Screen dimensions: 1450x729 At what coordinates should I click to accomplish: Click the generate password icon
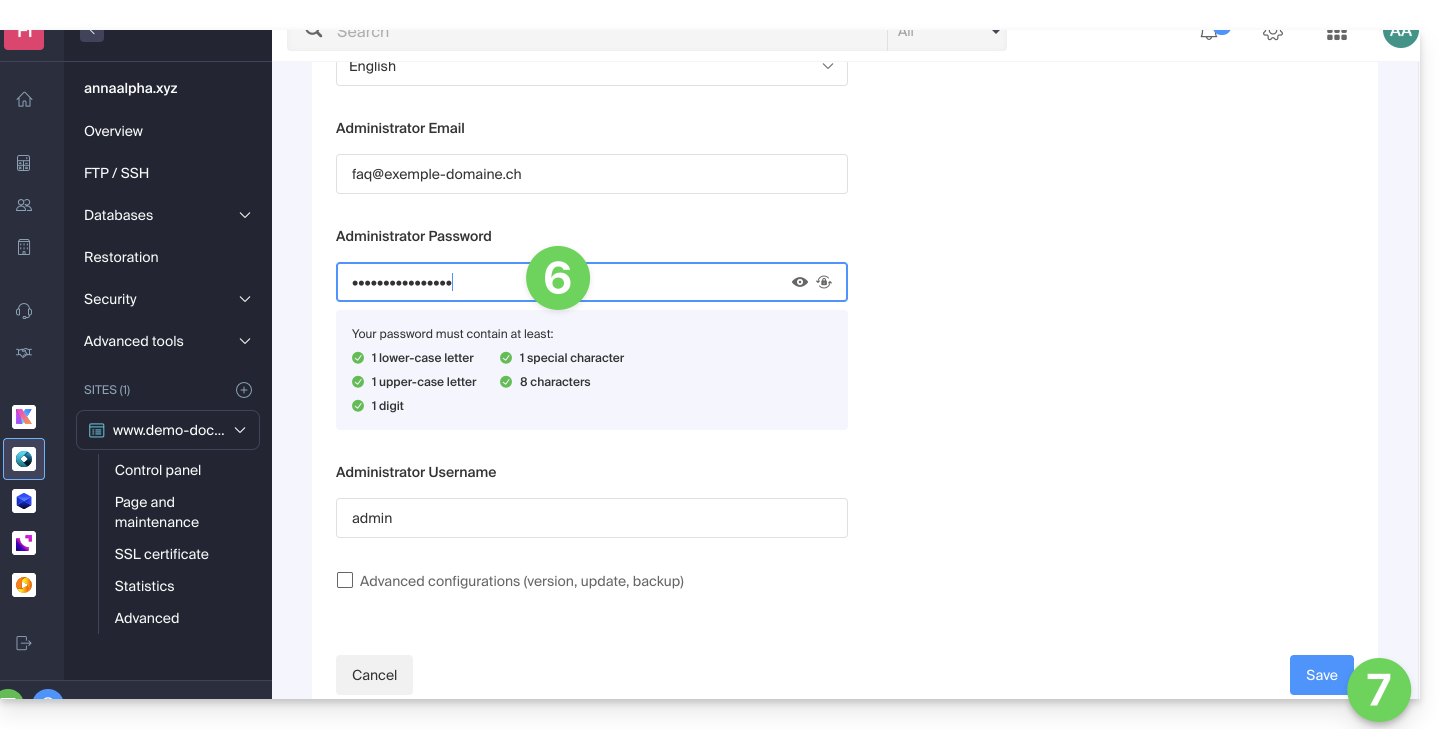[824, 282]
